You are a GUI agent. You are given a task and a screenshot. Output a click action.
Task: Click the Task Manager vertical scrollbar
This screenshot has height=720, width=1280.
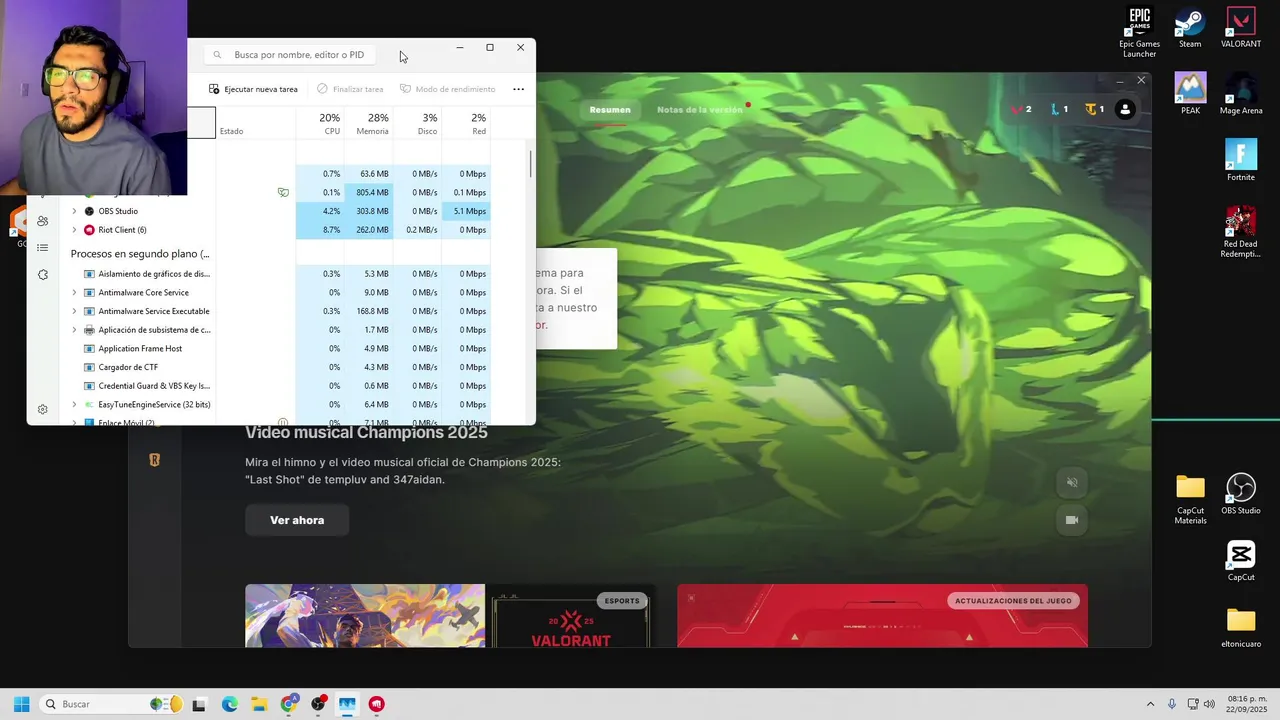tap(530, 164)
